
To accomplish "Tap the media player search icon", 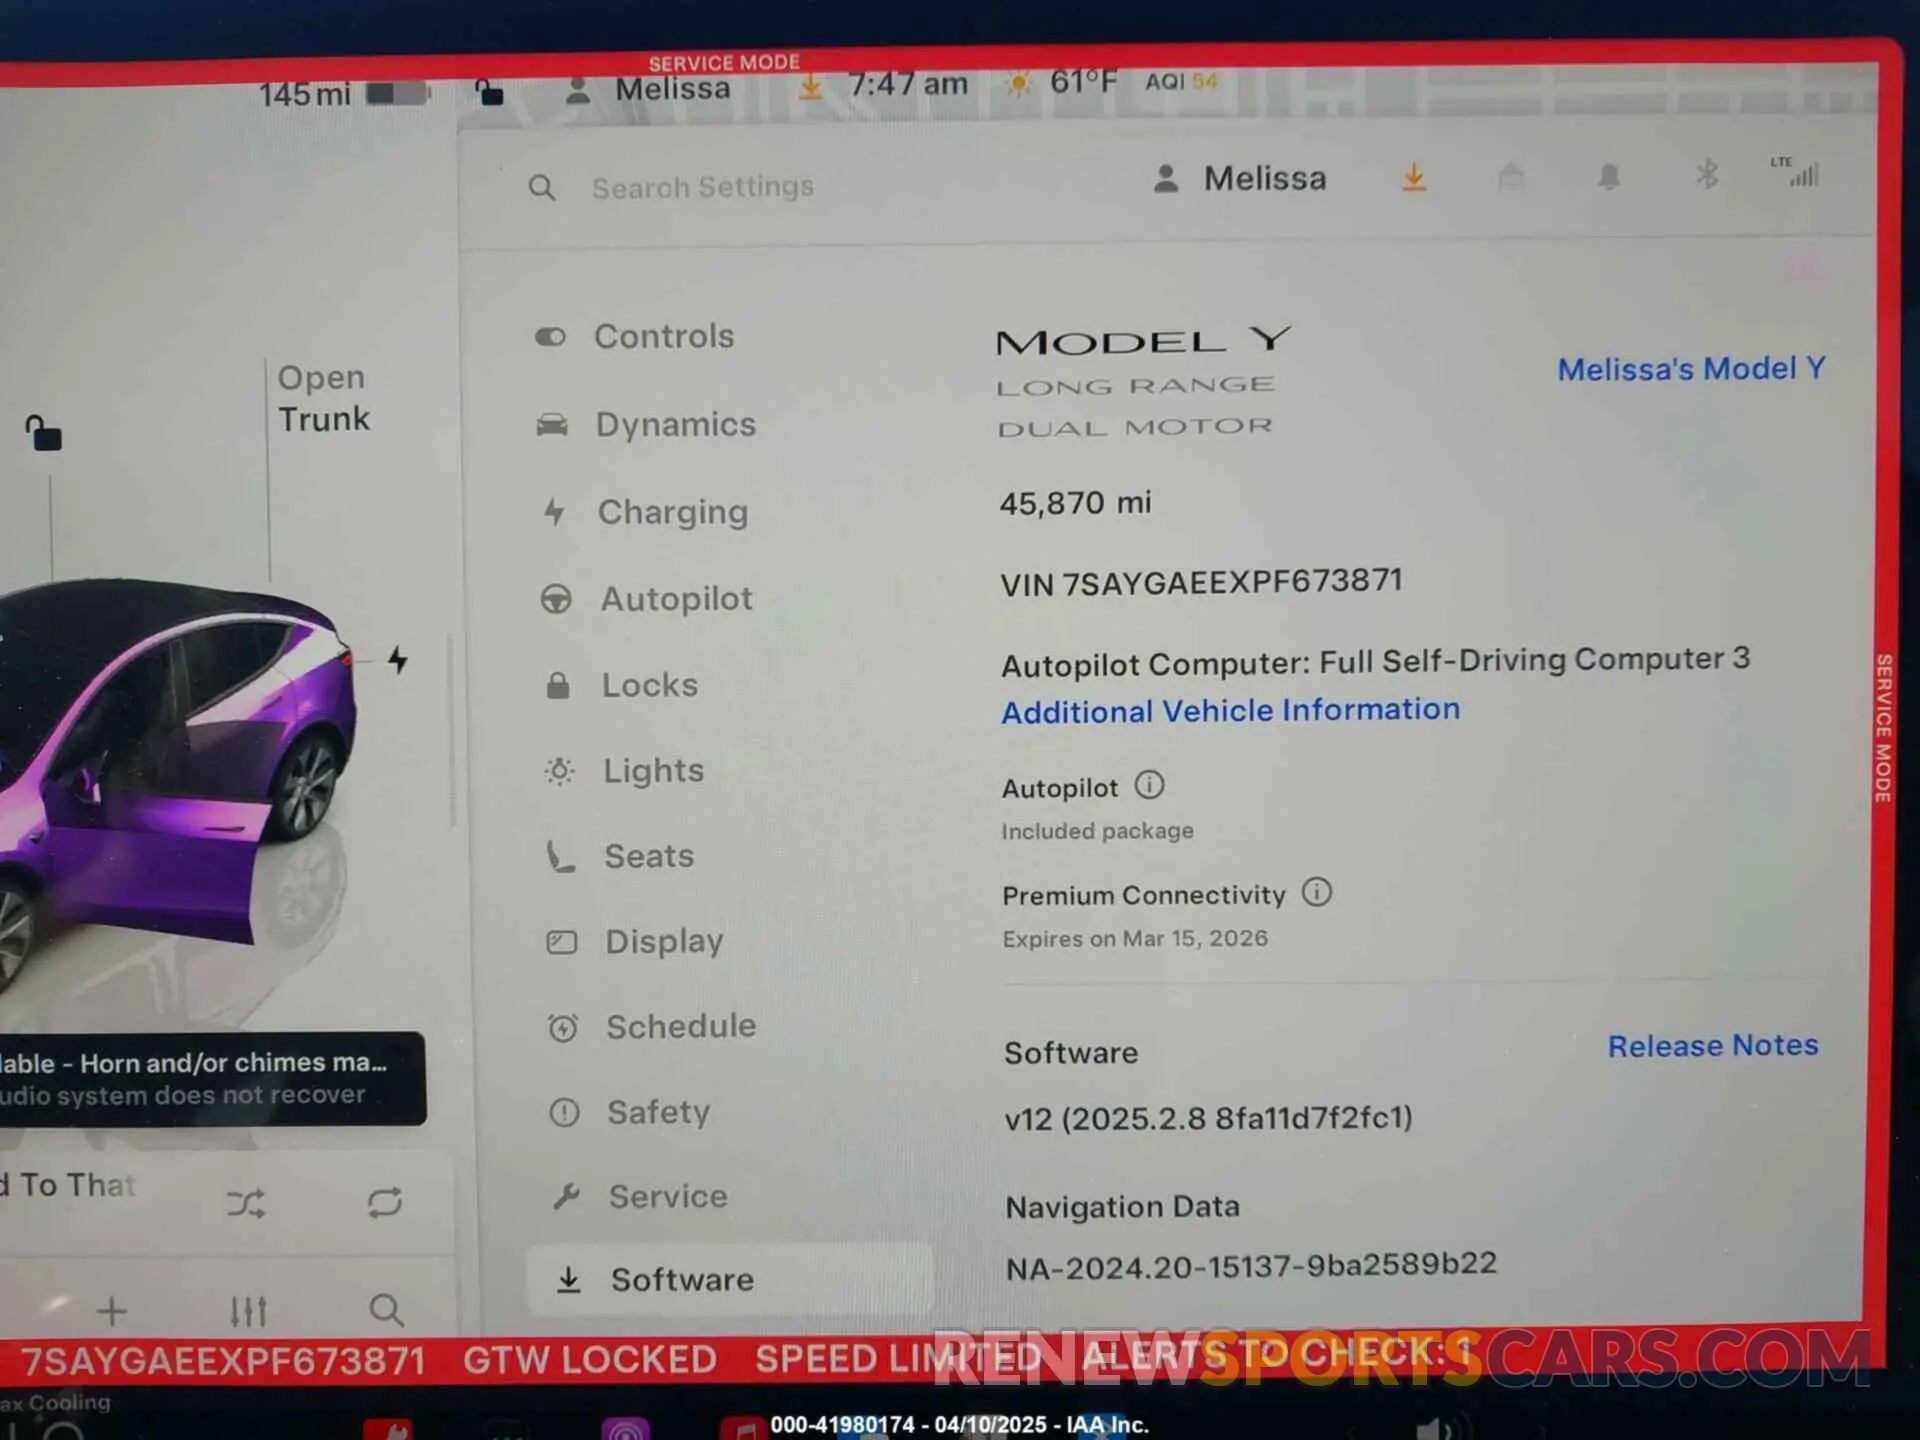I will pyautogui.click(x=386, y=1310).
